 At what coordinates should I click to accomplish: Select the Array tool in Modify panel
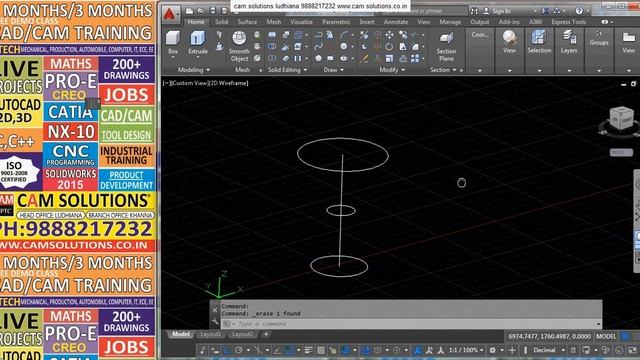point(415,58)
